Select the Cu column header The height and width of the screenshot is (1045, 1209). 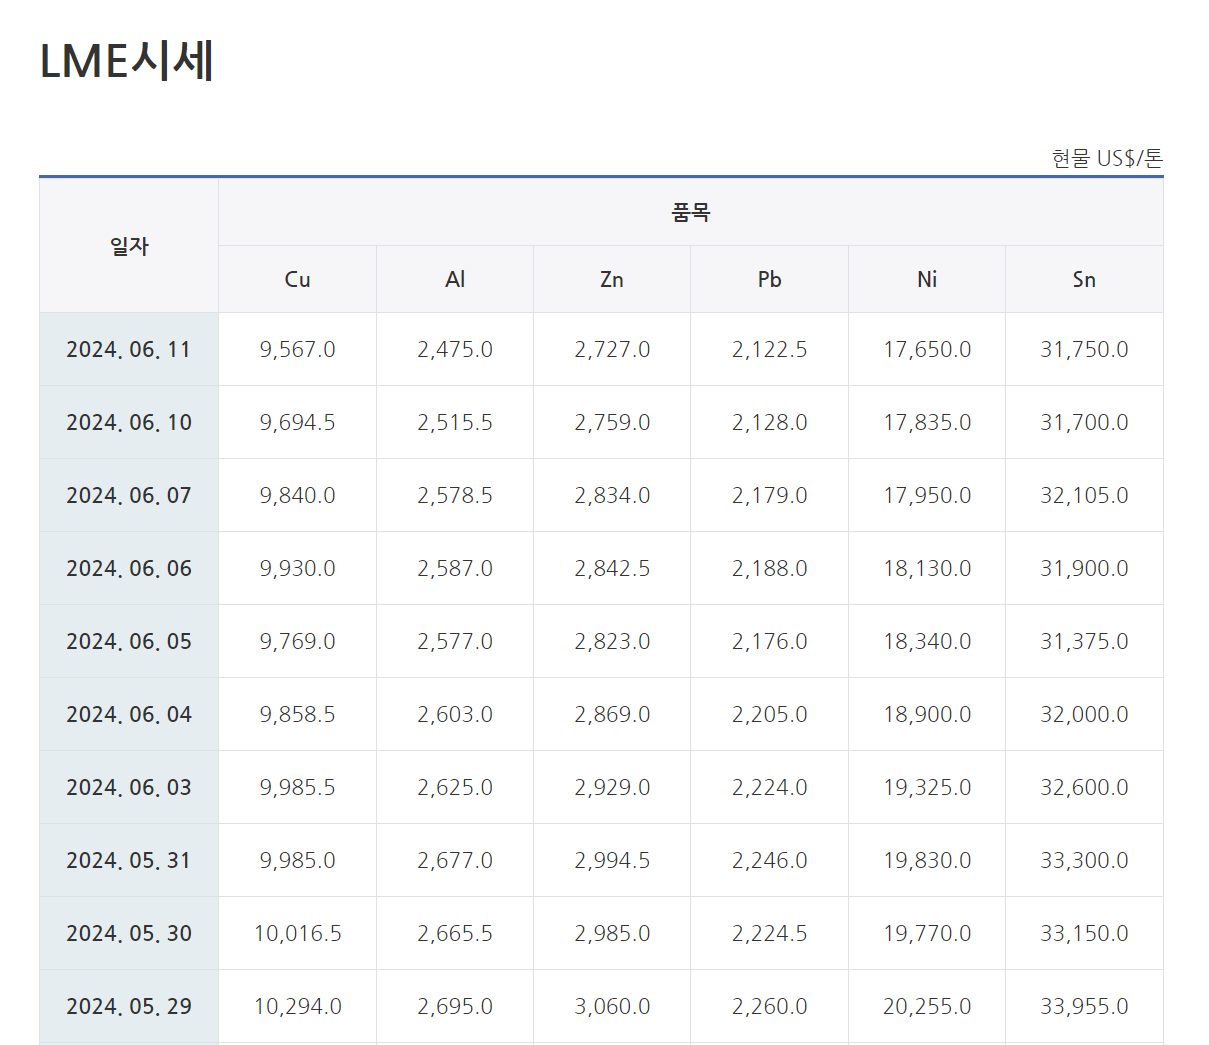pos(297,280)
